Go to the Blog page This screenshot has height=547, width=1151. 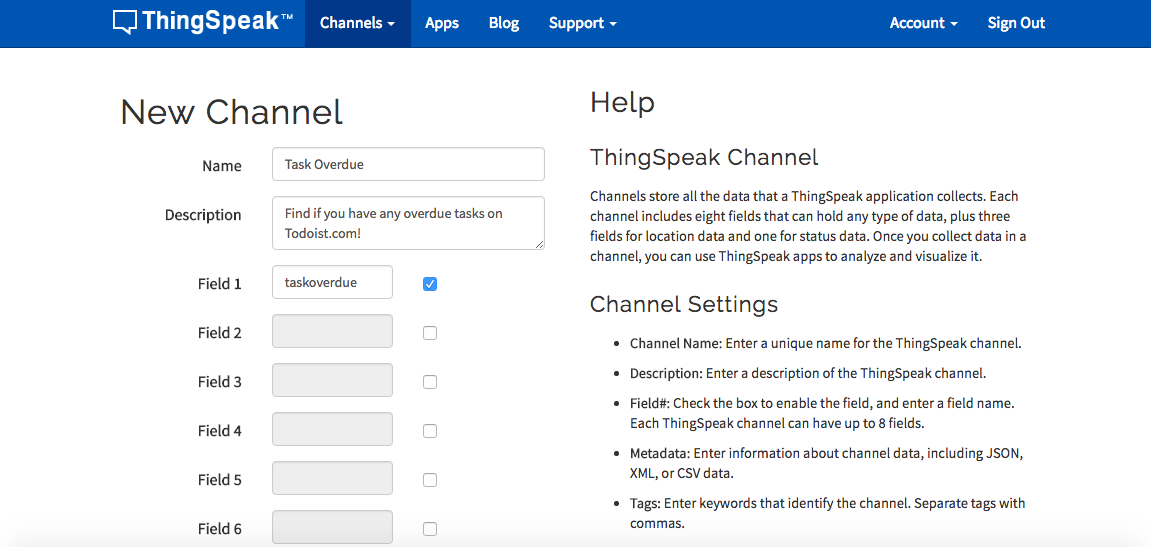504,23
